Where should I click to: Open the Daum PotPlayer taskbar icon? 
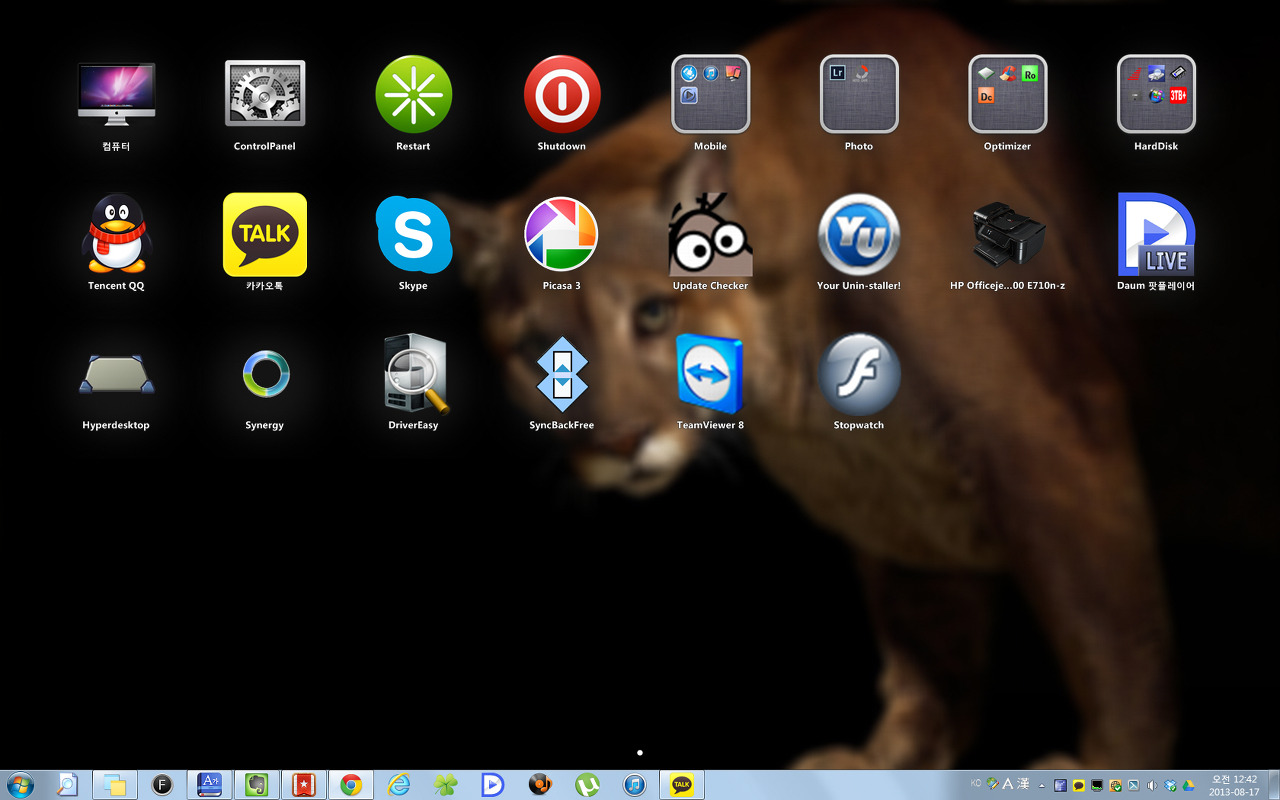tap(492, 785)
